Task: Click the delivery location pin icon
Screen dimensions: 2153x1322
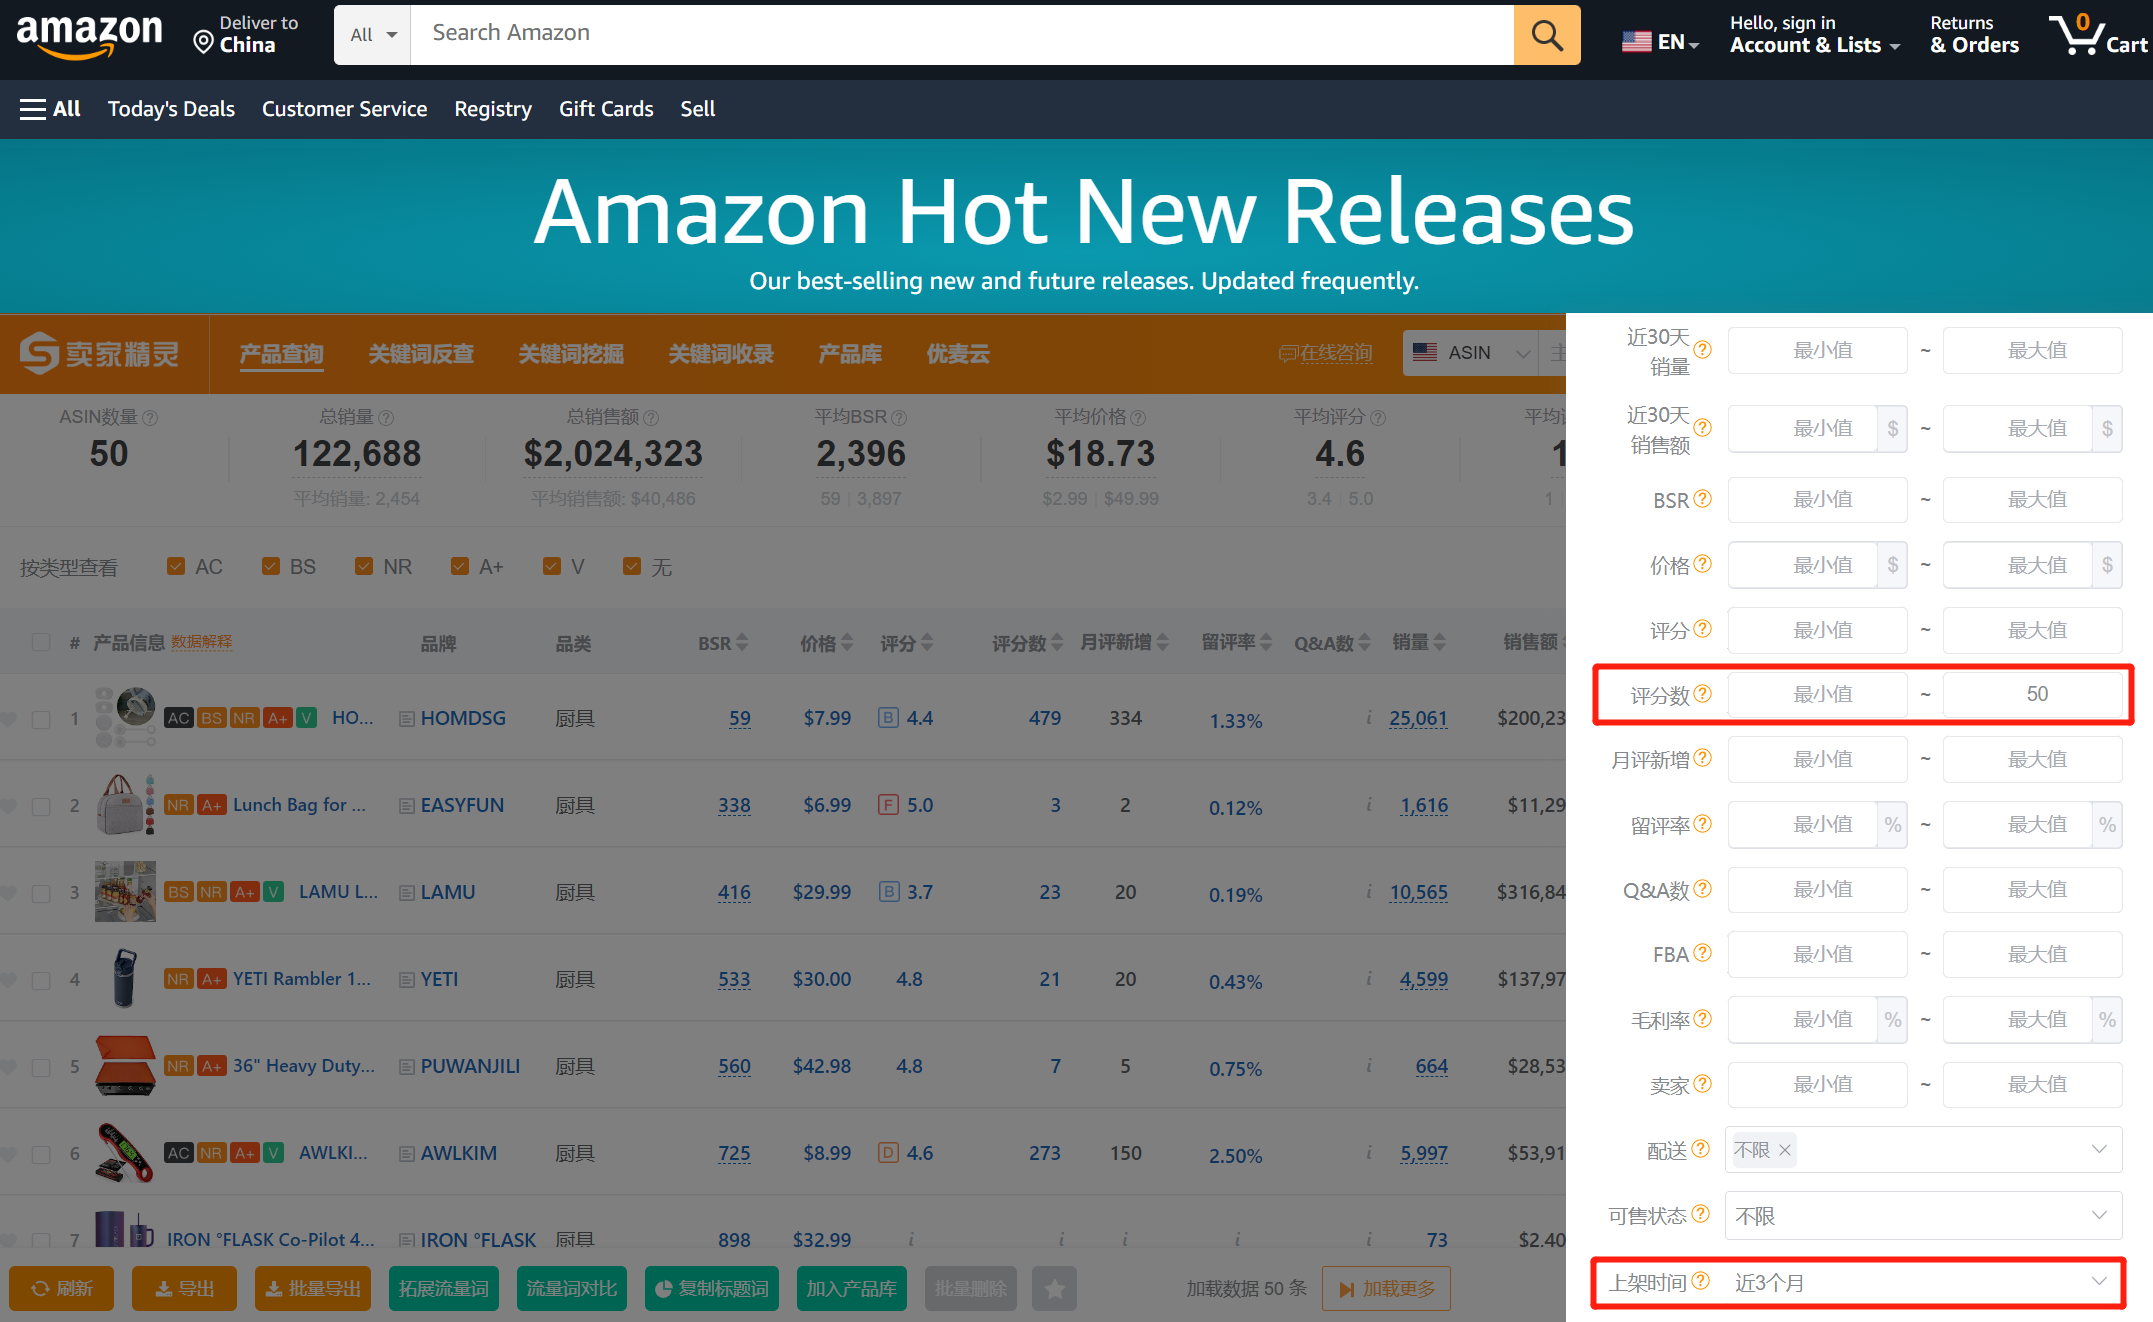Action: [x=203, y=42]
